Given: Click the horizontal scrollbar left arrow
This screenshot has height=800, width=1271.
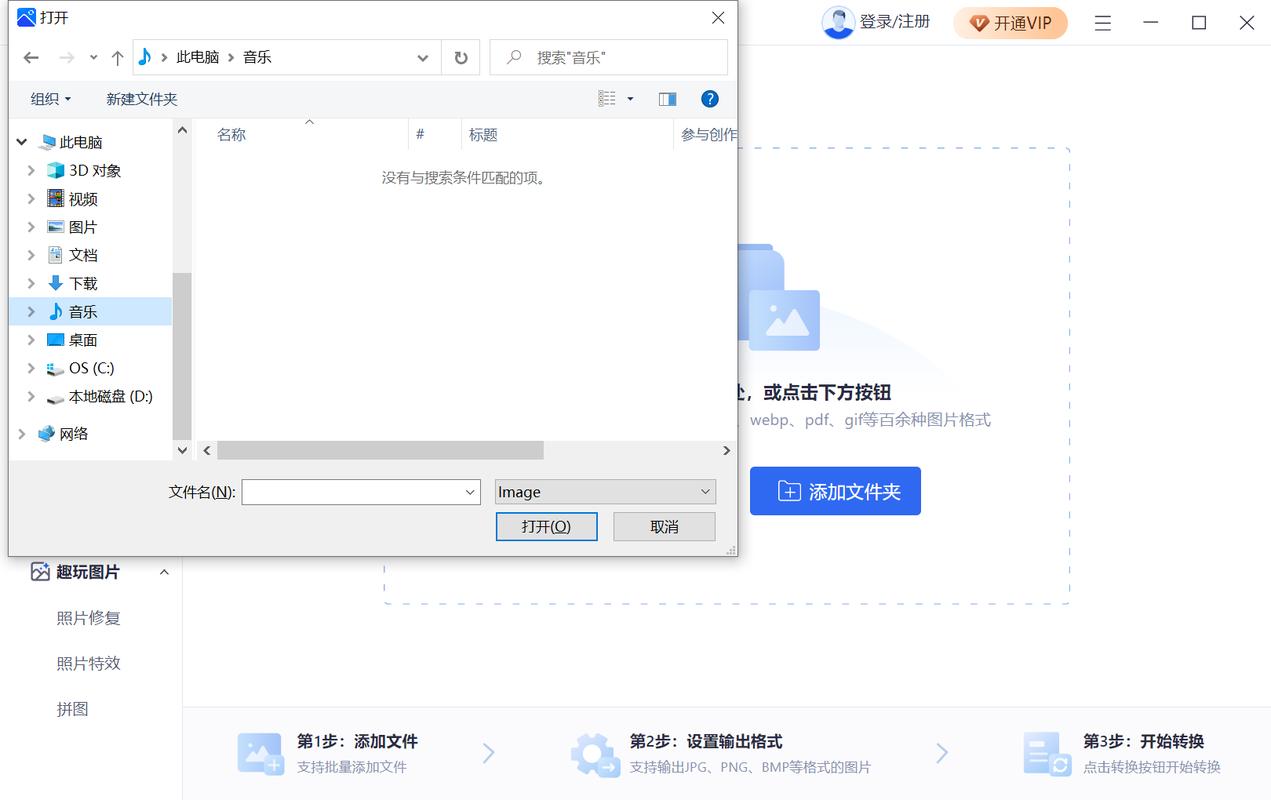Looking at the screenshot, I should point(207,451).
